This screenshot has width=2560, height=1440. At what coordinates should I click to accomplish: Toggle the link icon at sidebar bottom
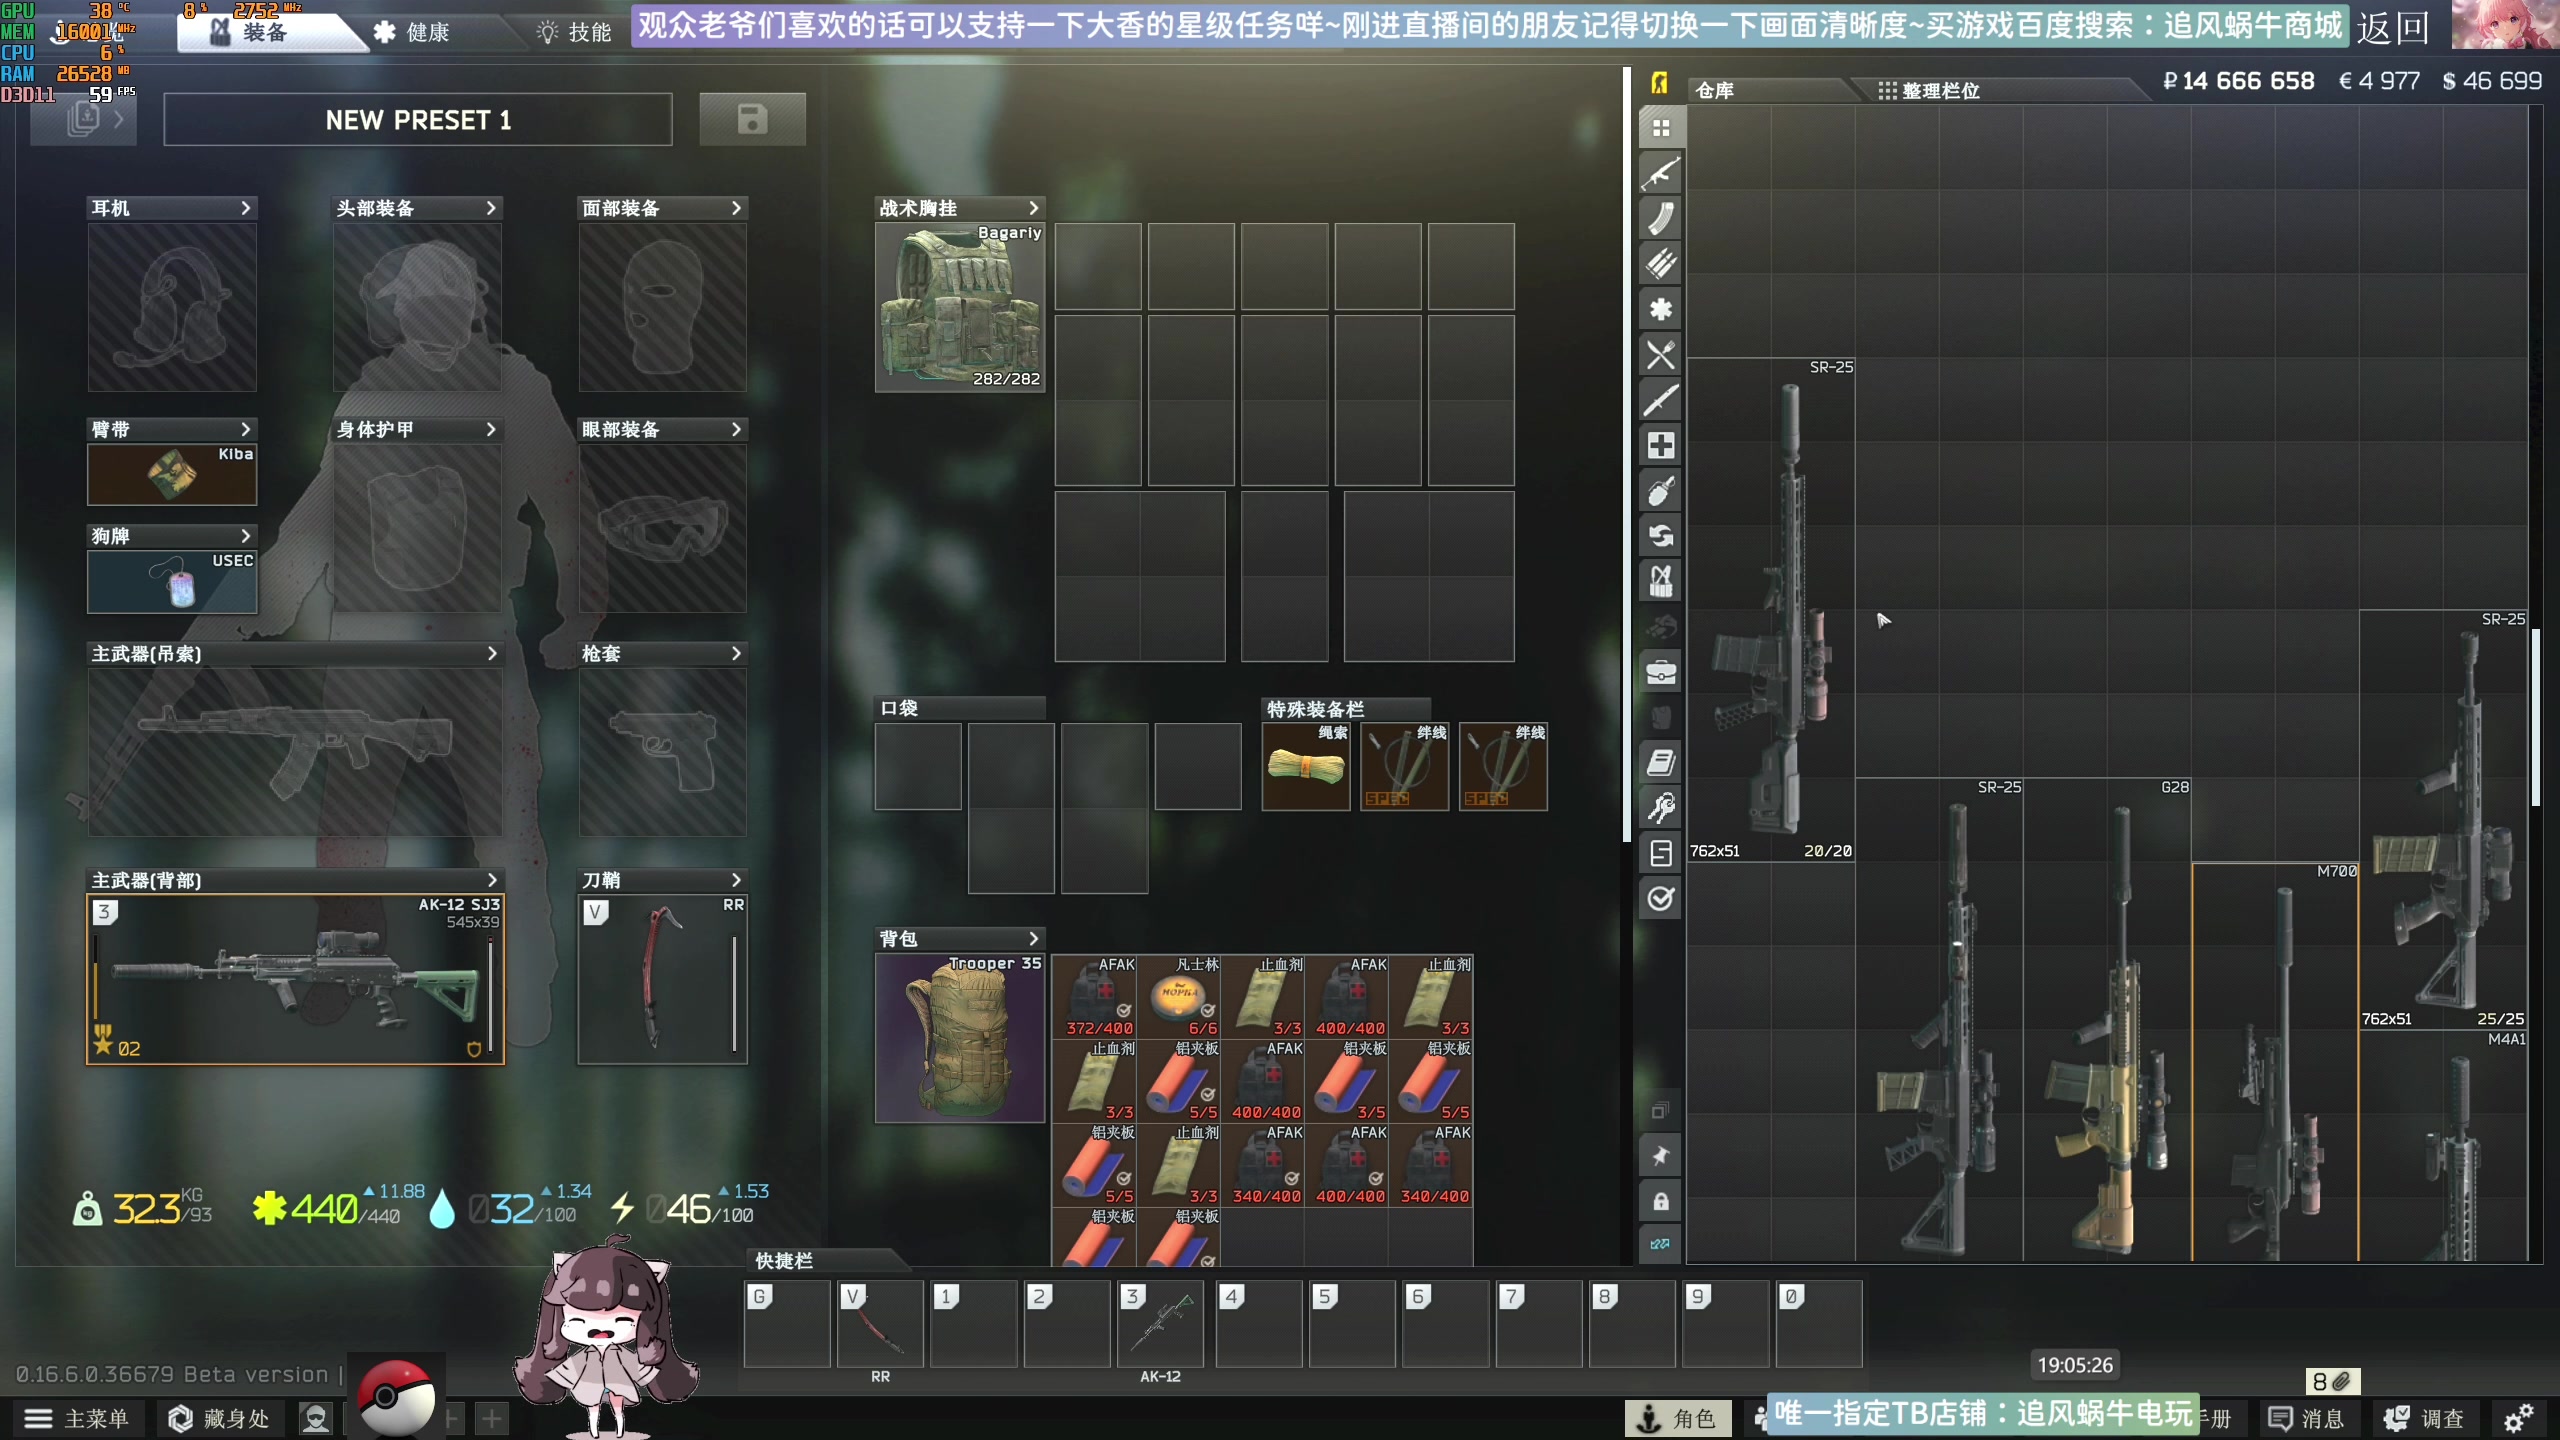1661,1244
